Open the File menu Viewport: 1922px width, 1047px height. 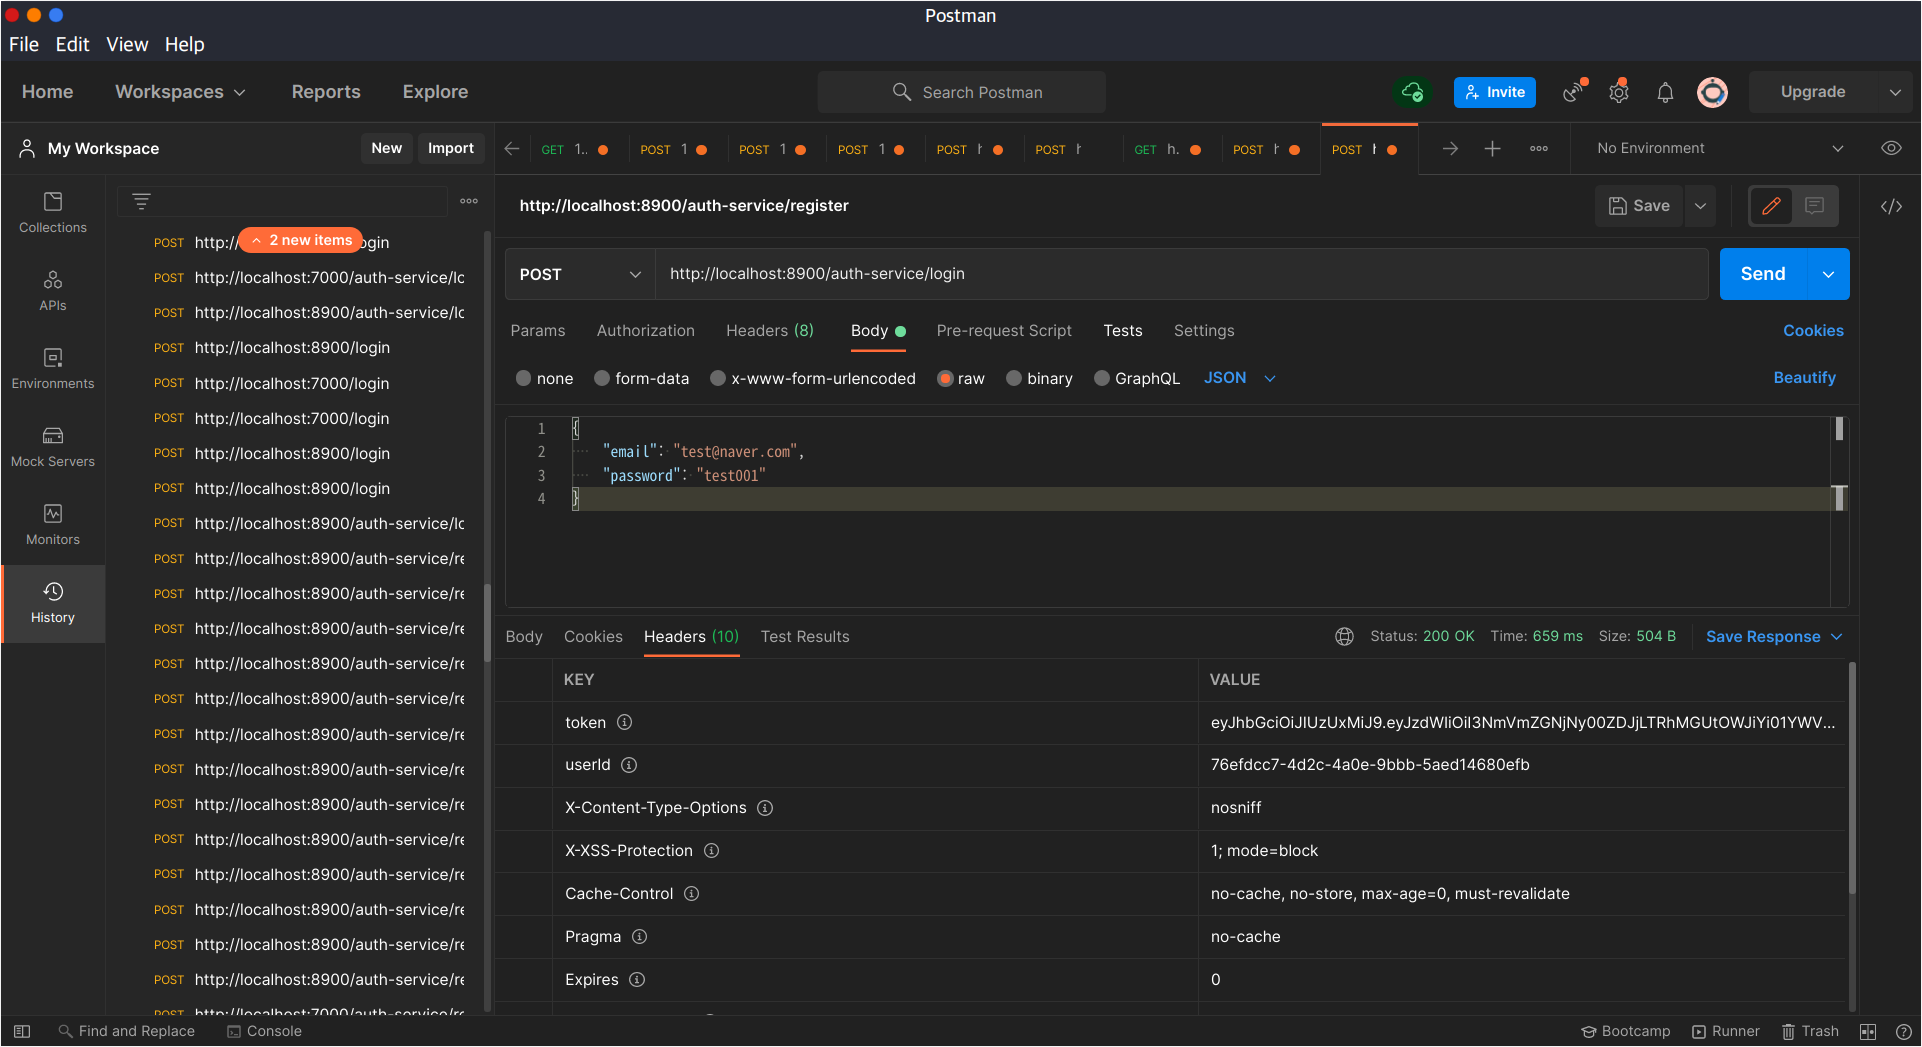pyautogui.click(x=24, y=44)
